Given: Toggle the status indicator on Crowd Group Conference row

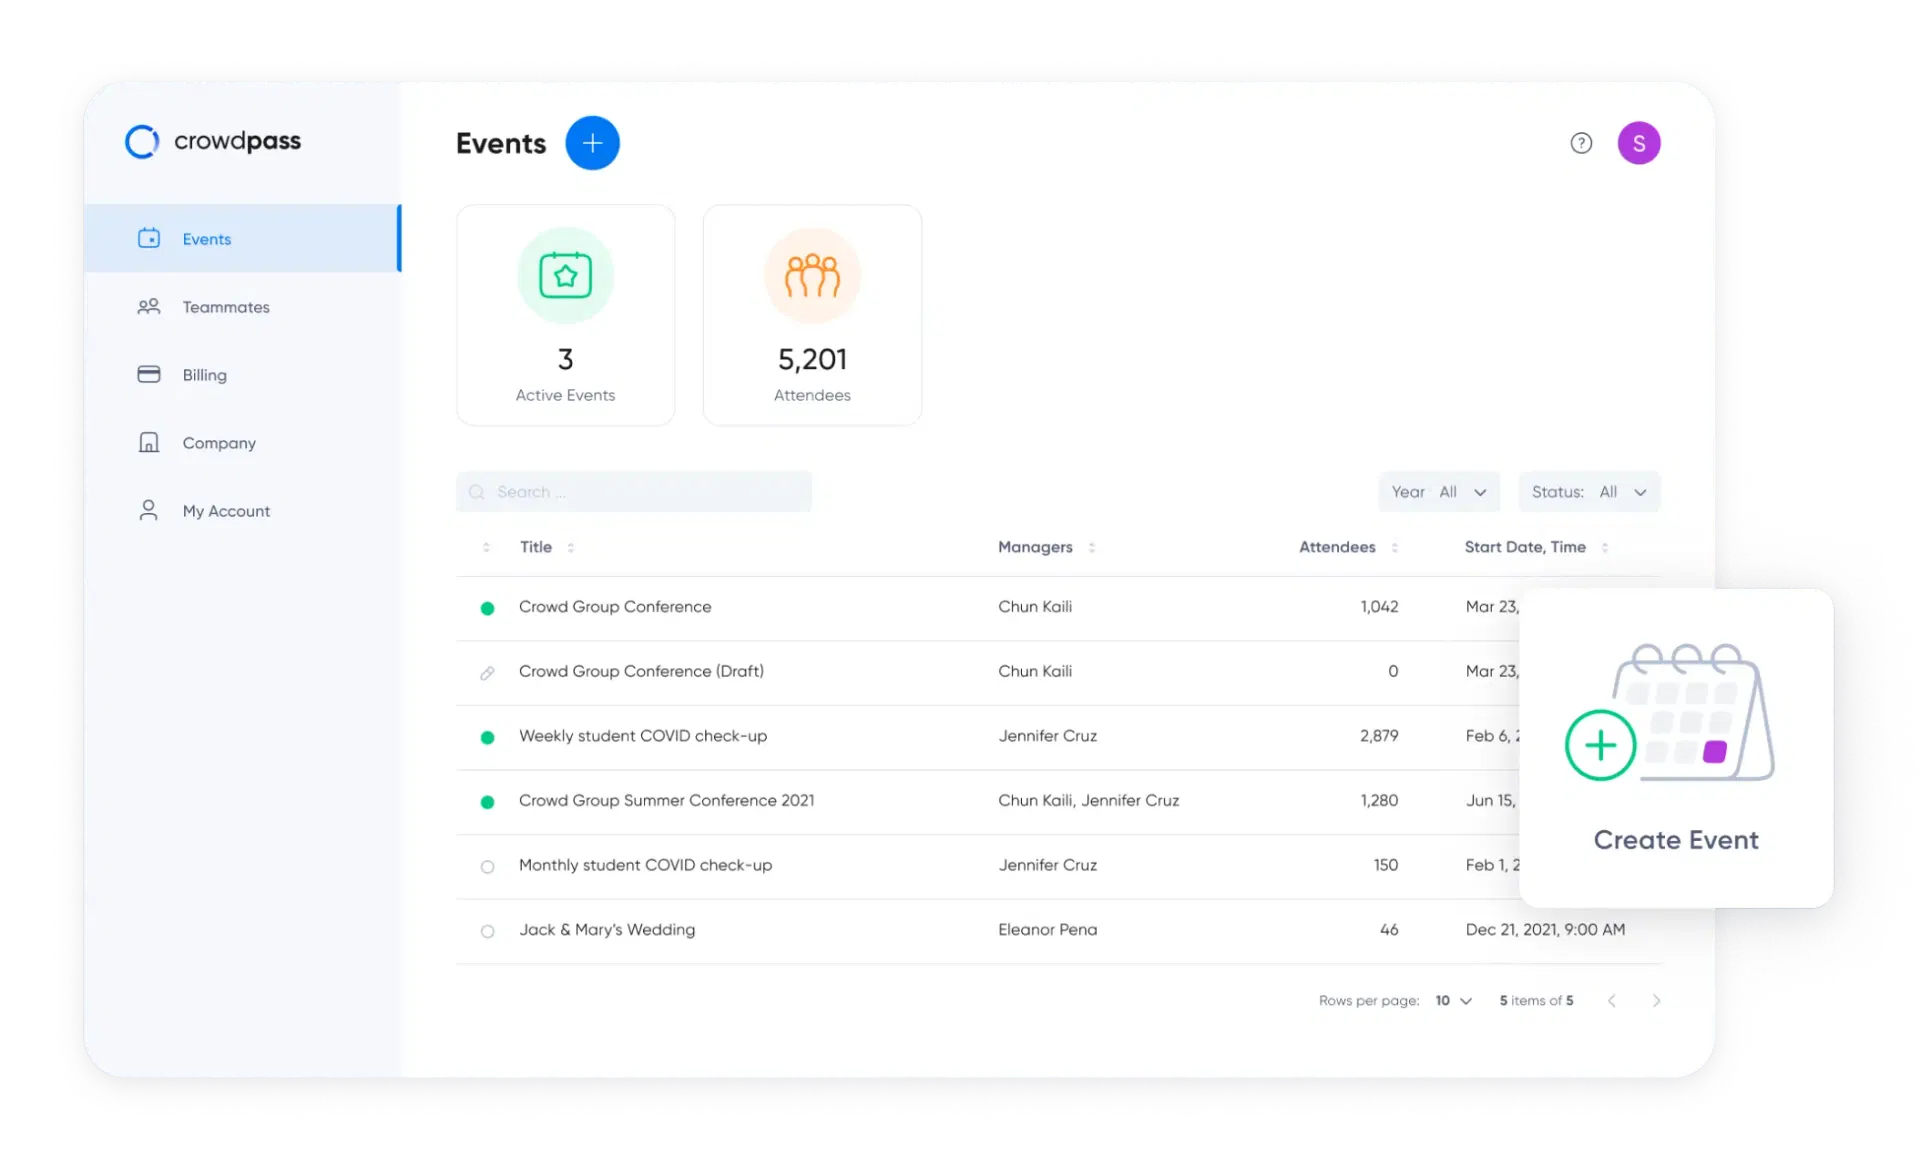Looking at the screenshot, I should [x=487, y=607].
